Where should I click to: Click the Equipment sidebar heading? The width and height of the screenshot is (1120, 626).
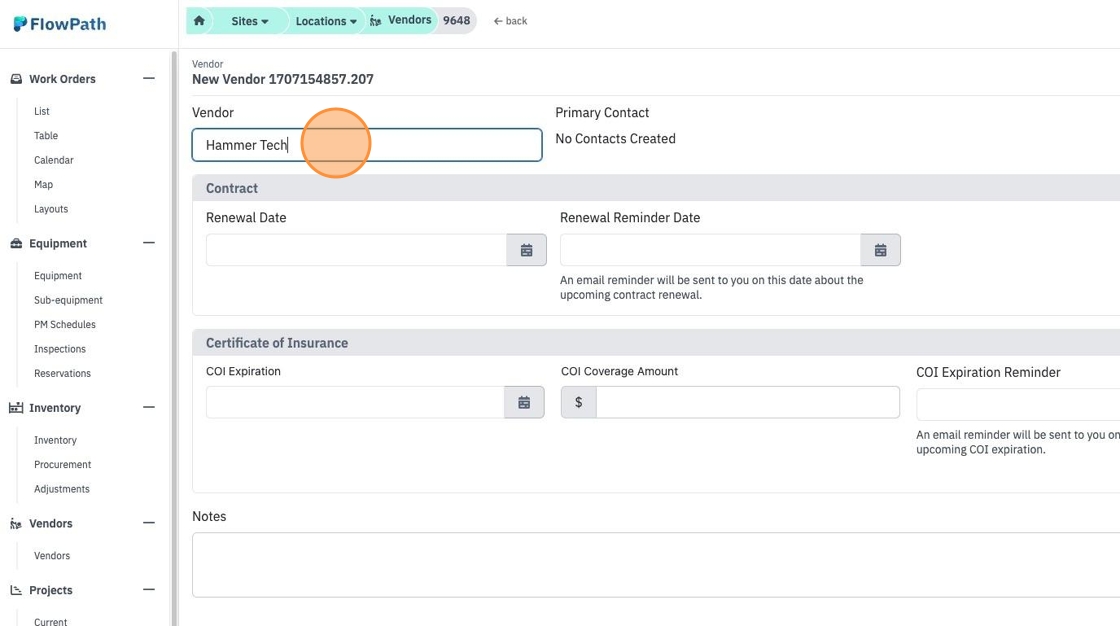58,243
